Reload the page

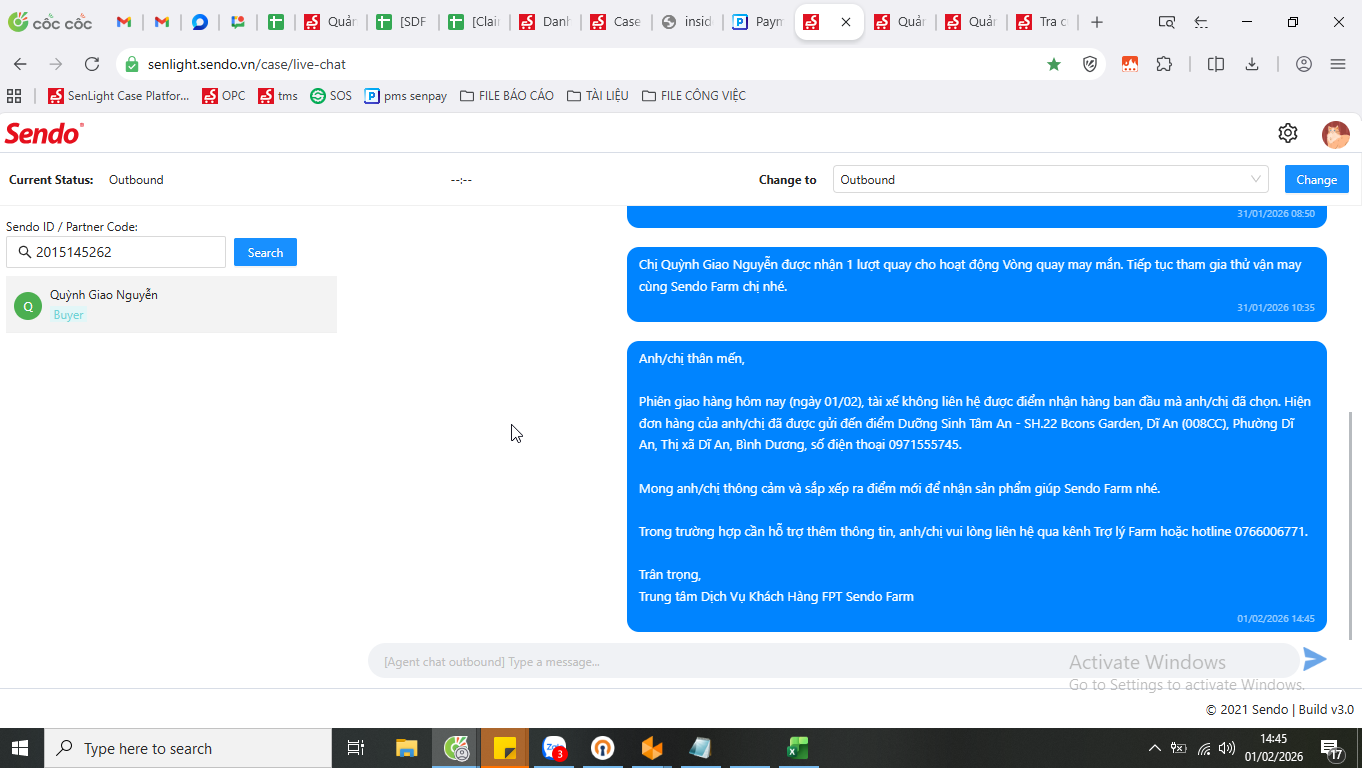pyautogui.click(x=92, y=64)
